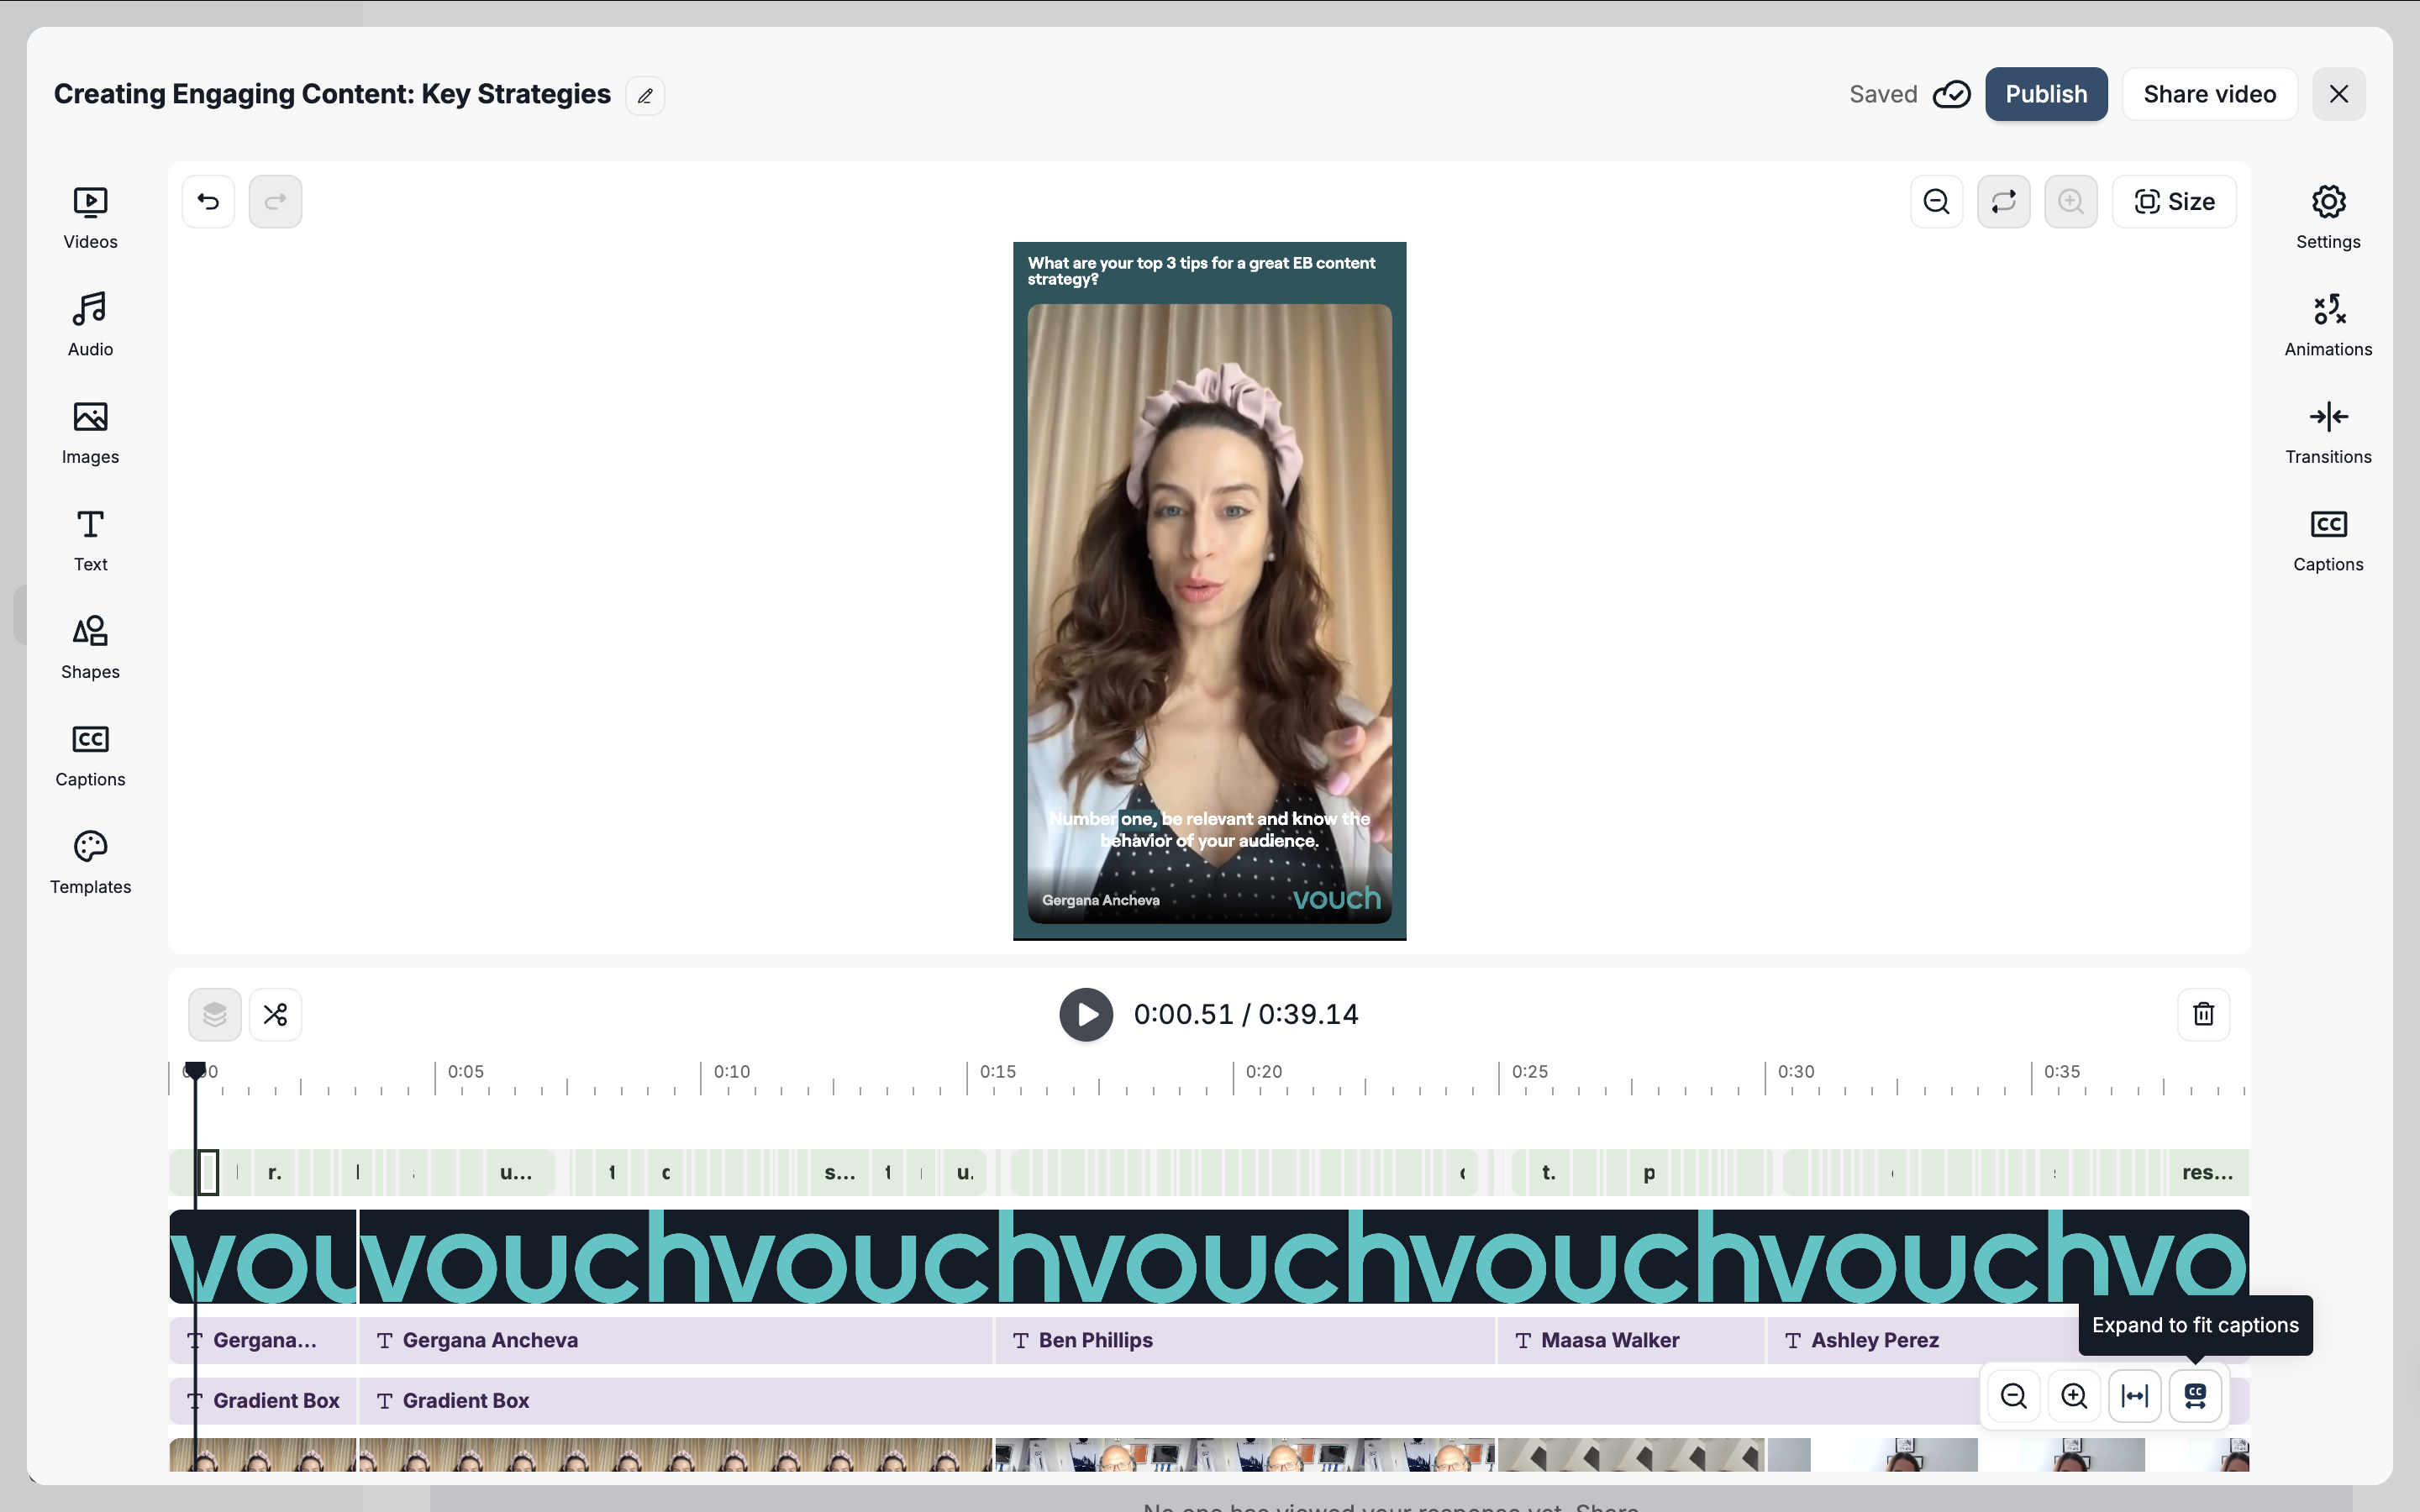
Task: Click the undo arrow button
Action: coord(208,202)
